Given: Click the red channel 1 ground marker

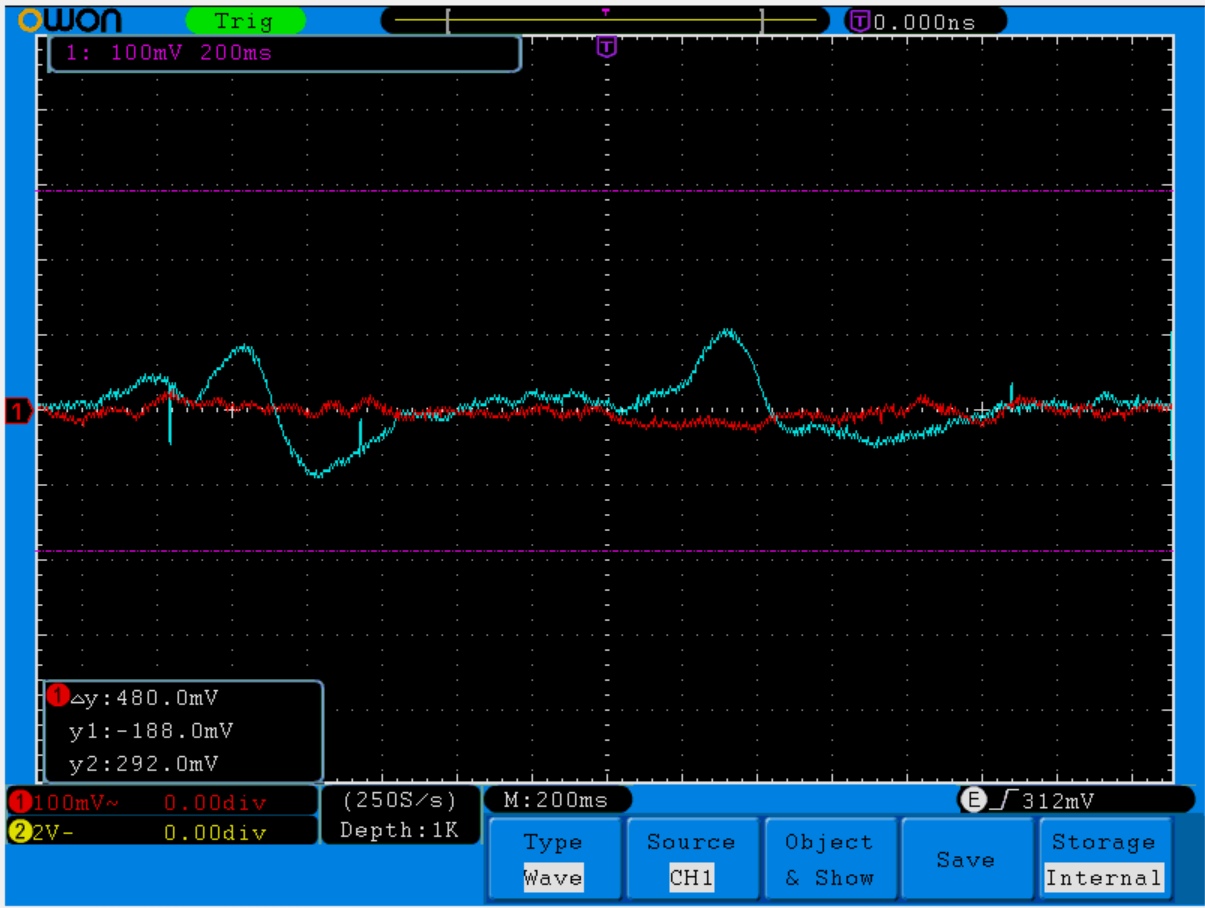Looking at the screenshot, I should pyautogui.click(x=17, y=409).
